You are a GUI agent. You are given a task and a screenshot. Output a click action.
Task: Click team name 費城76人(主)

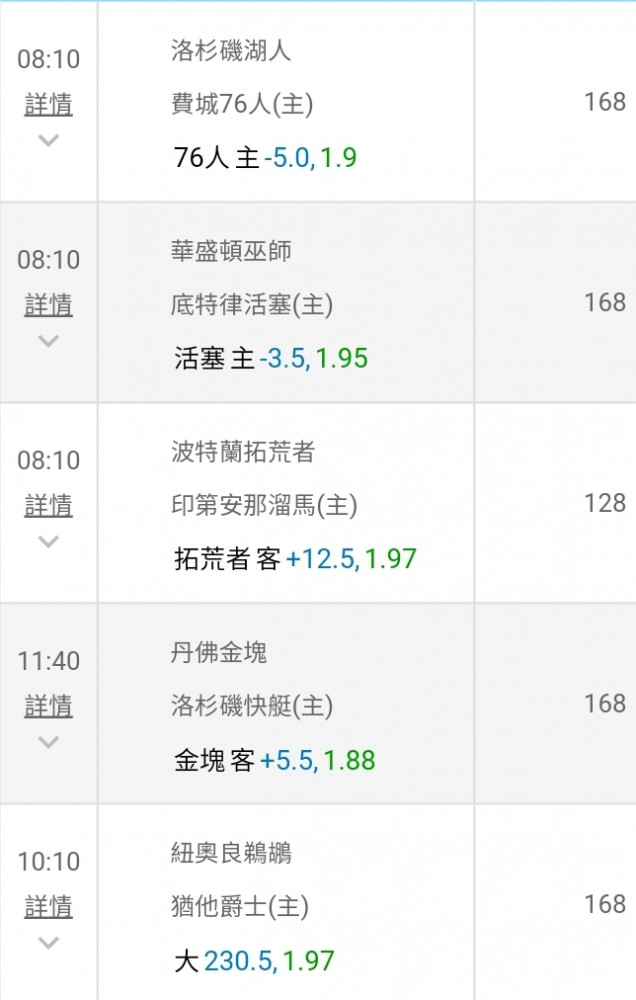click(x=242, y=104)
